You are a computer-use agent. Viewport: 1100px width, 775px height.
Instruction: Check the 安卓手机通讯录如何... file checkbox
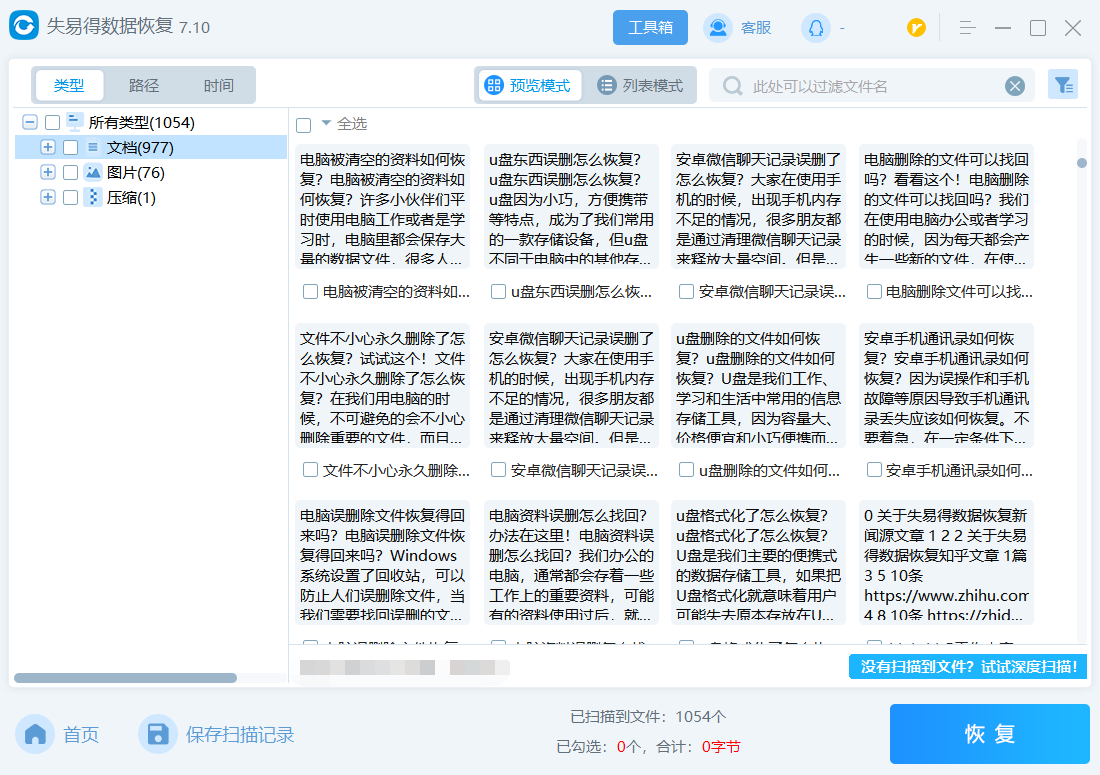click(874, 470)
